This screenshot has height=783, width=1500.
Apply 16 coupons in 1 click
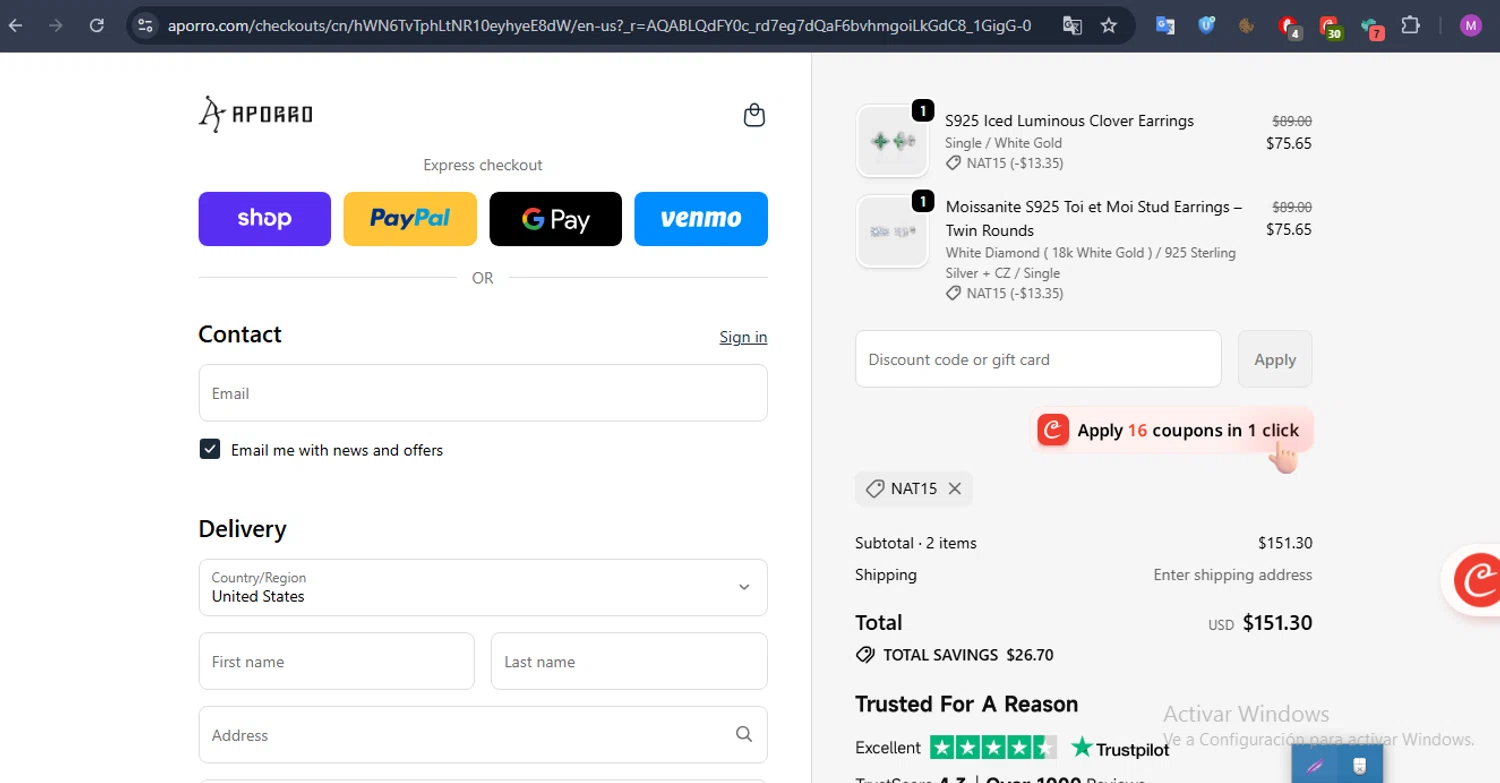coord(1172,431)
